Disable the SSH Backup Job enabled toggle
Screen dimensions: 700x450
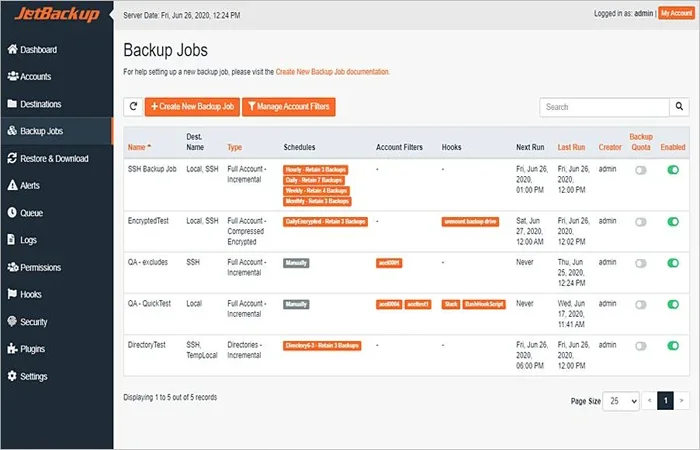pos(673,171)
